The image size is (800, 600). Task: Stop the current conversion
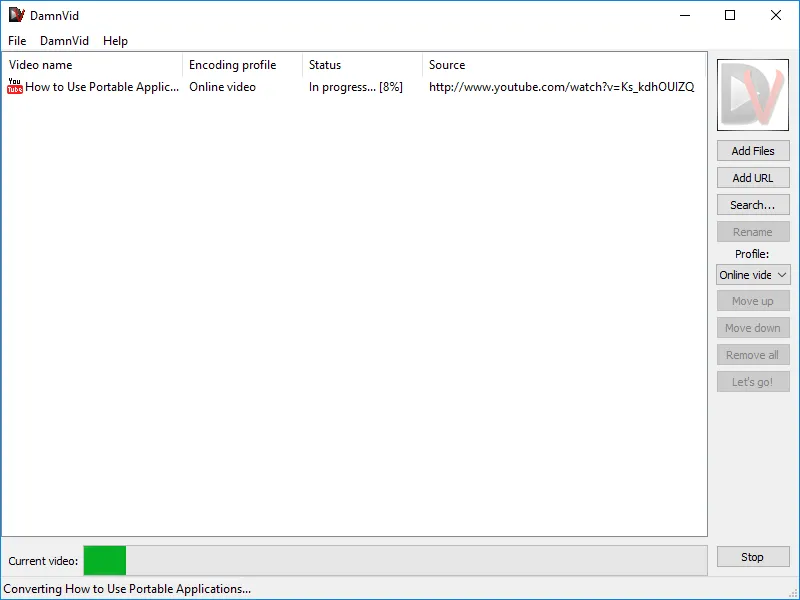pyautogui.click(x=753, y=557)
